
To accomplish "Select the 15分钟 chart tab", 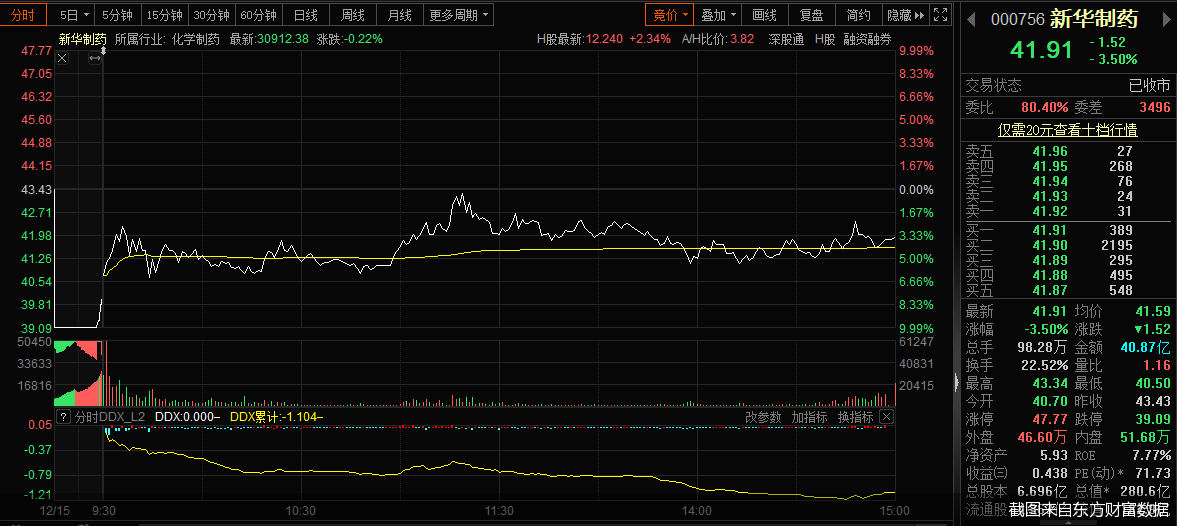I will (x=164, y=15).
